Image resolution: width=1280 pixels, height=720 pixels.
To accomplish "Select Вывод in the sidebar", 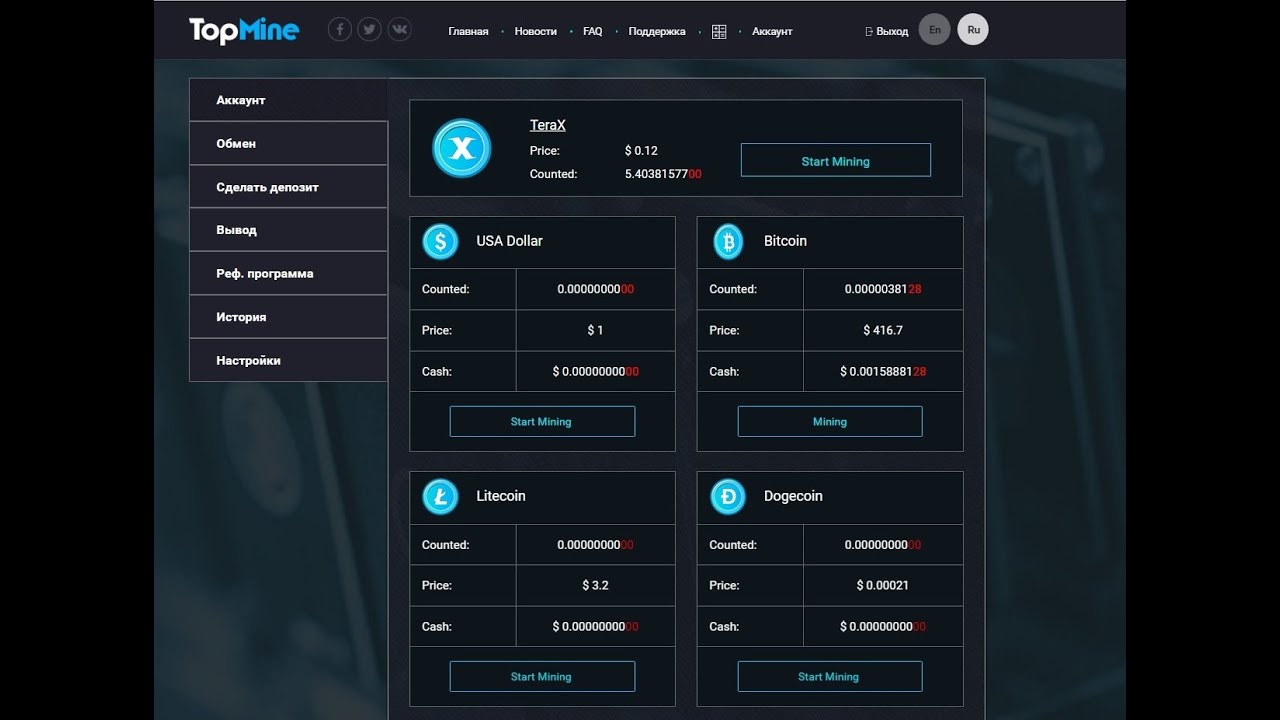I will pyautogui.click(x=288, y=230).
